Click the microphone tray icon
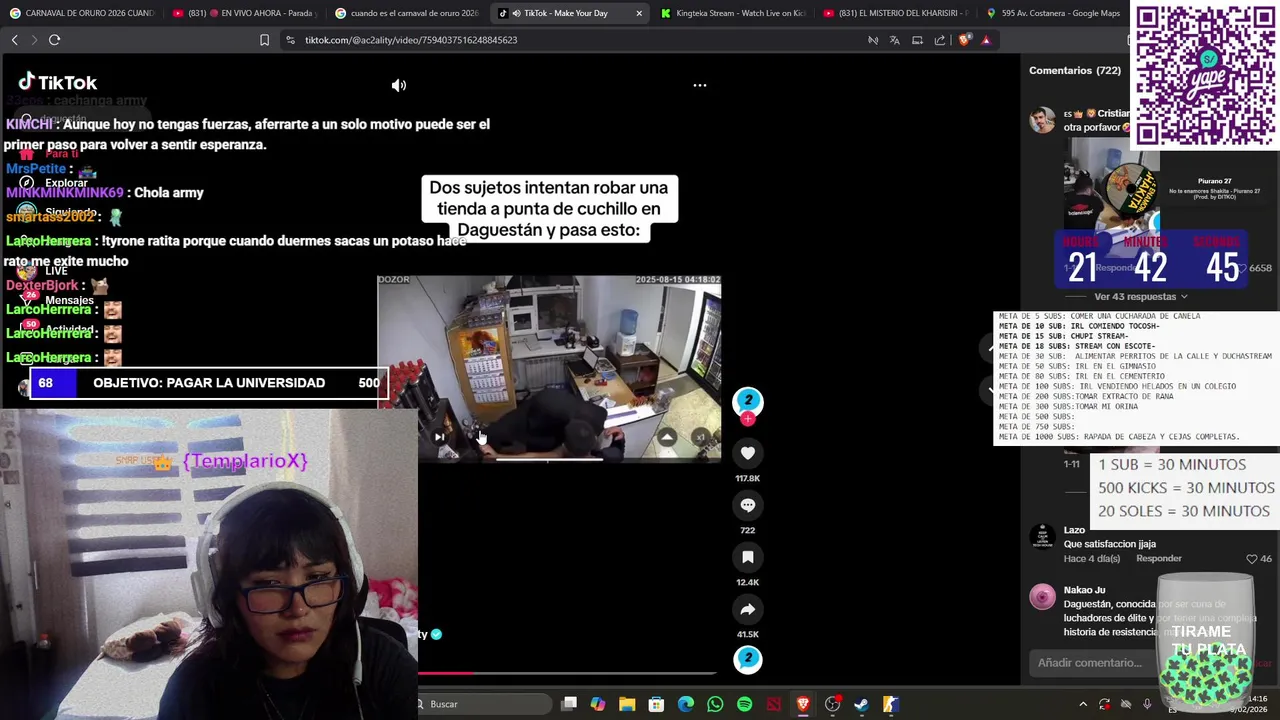1280x720 pixels. pyautogui.click(x=1147, y=704)
